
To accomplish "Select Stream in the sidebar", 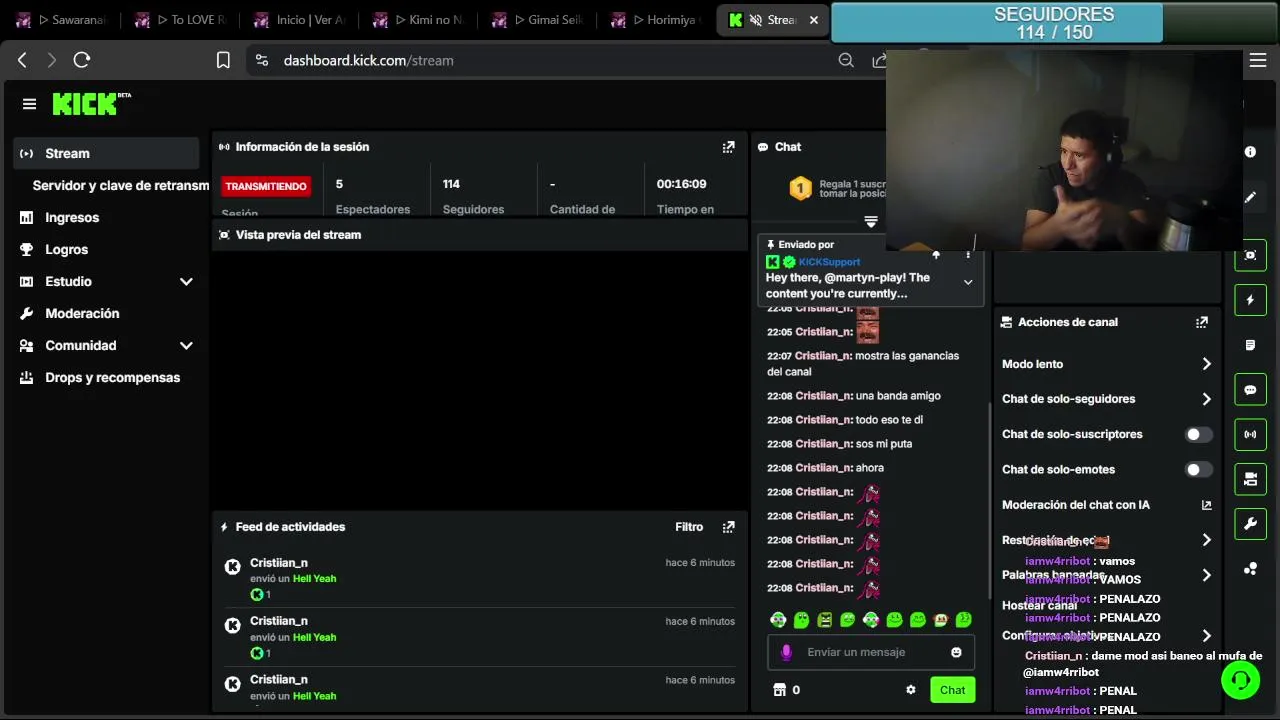I will click(106, 153).
